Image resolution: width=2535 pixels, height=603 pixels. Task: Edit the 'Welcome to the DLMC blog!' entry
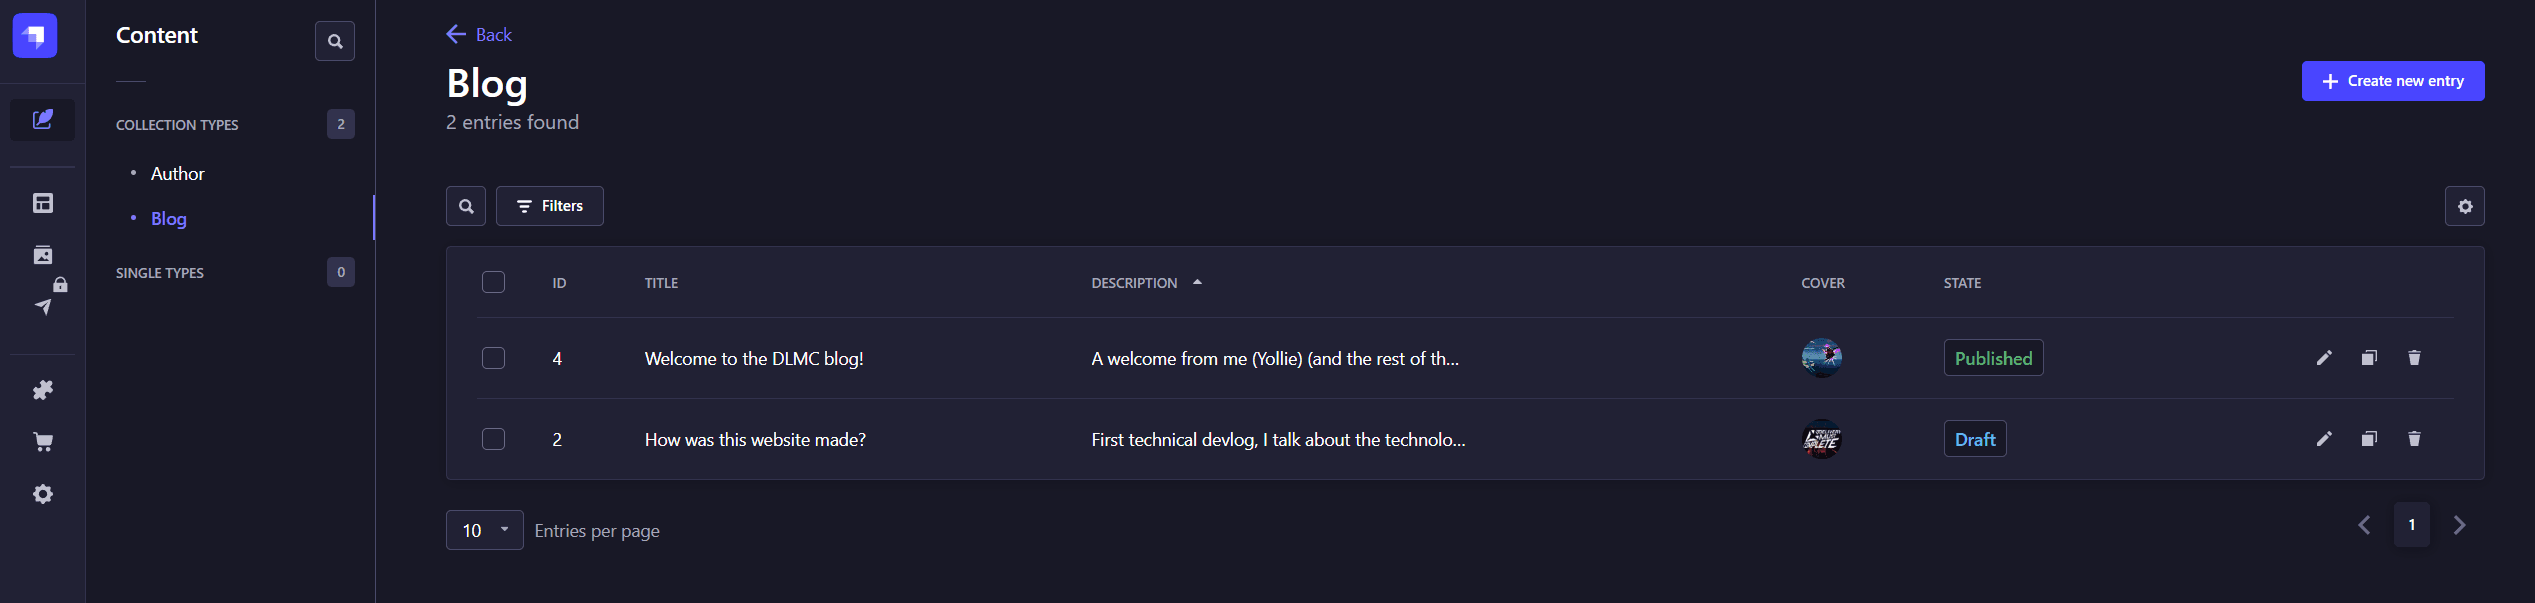pos(2325,357)
